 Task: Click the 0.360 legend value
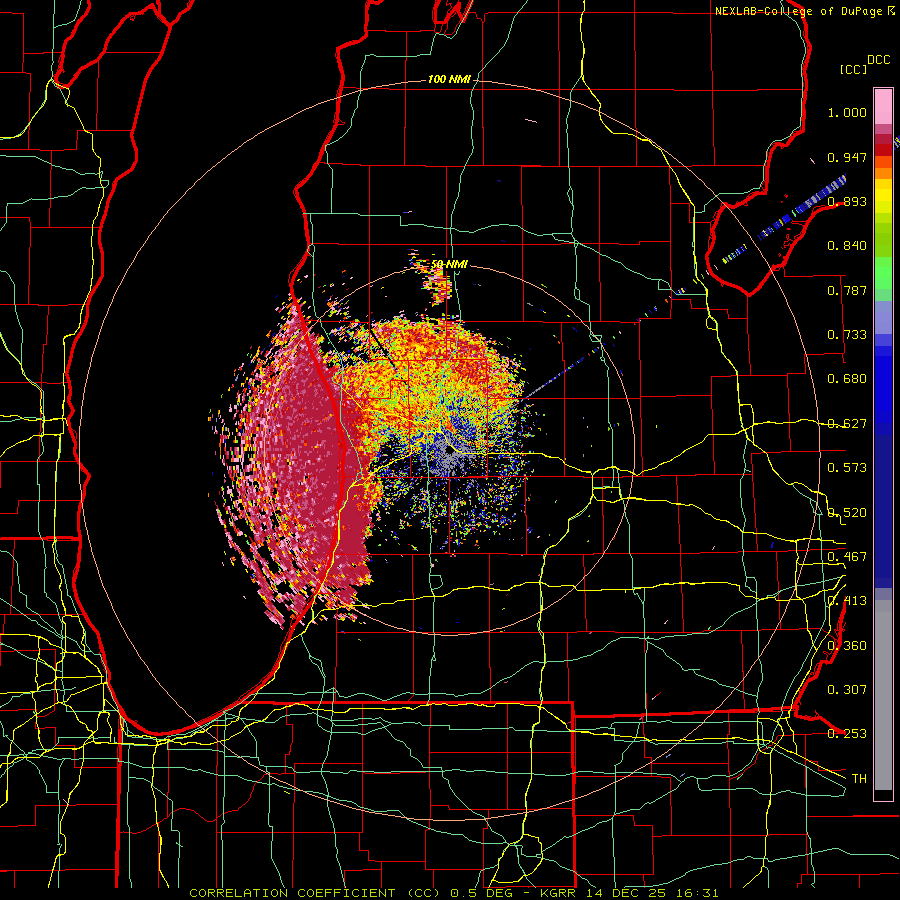tap(847, 646)
